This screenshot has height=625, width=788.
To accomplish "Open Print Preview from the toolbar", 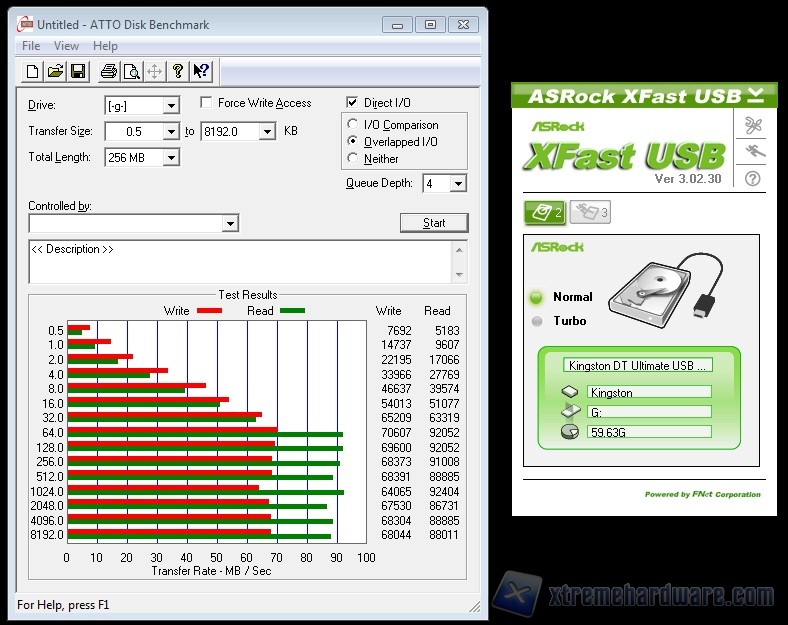I will tap(131, 71).
